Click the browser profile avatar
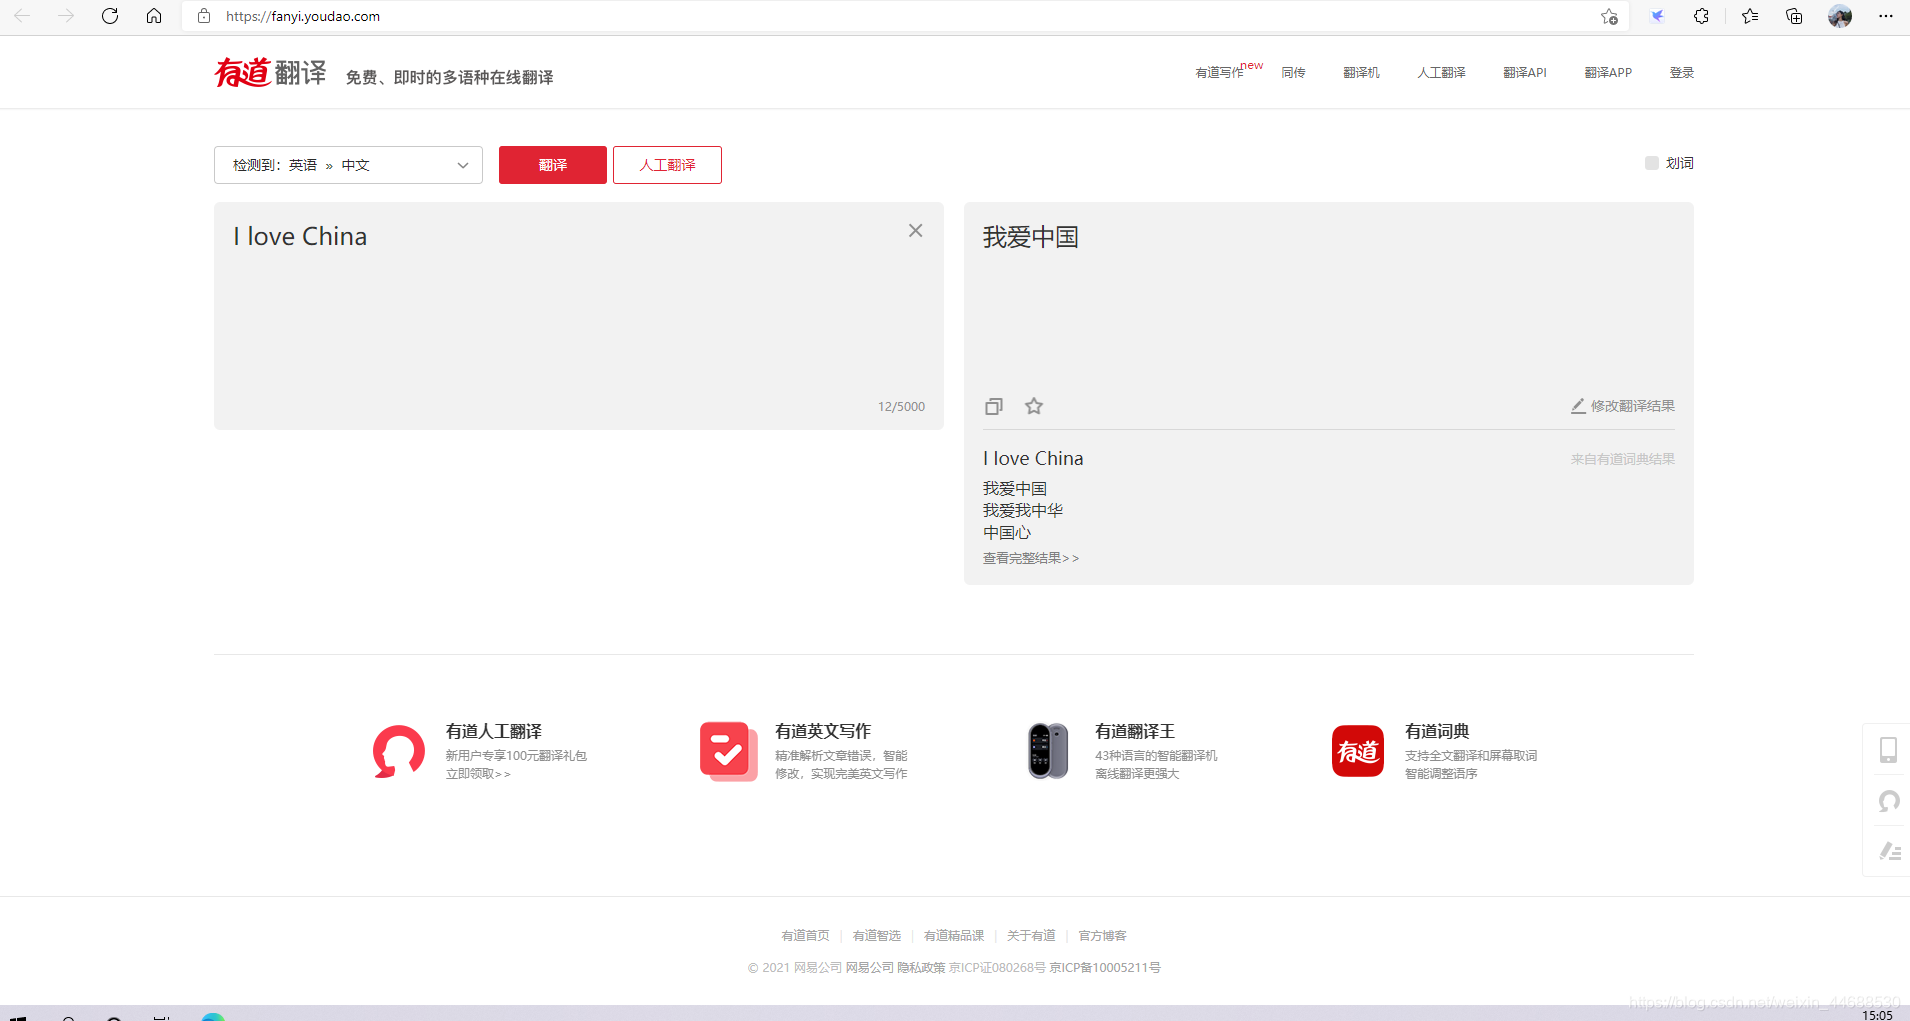 [x=1840, y=16]
